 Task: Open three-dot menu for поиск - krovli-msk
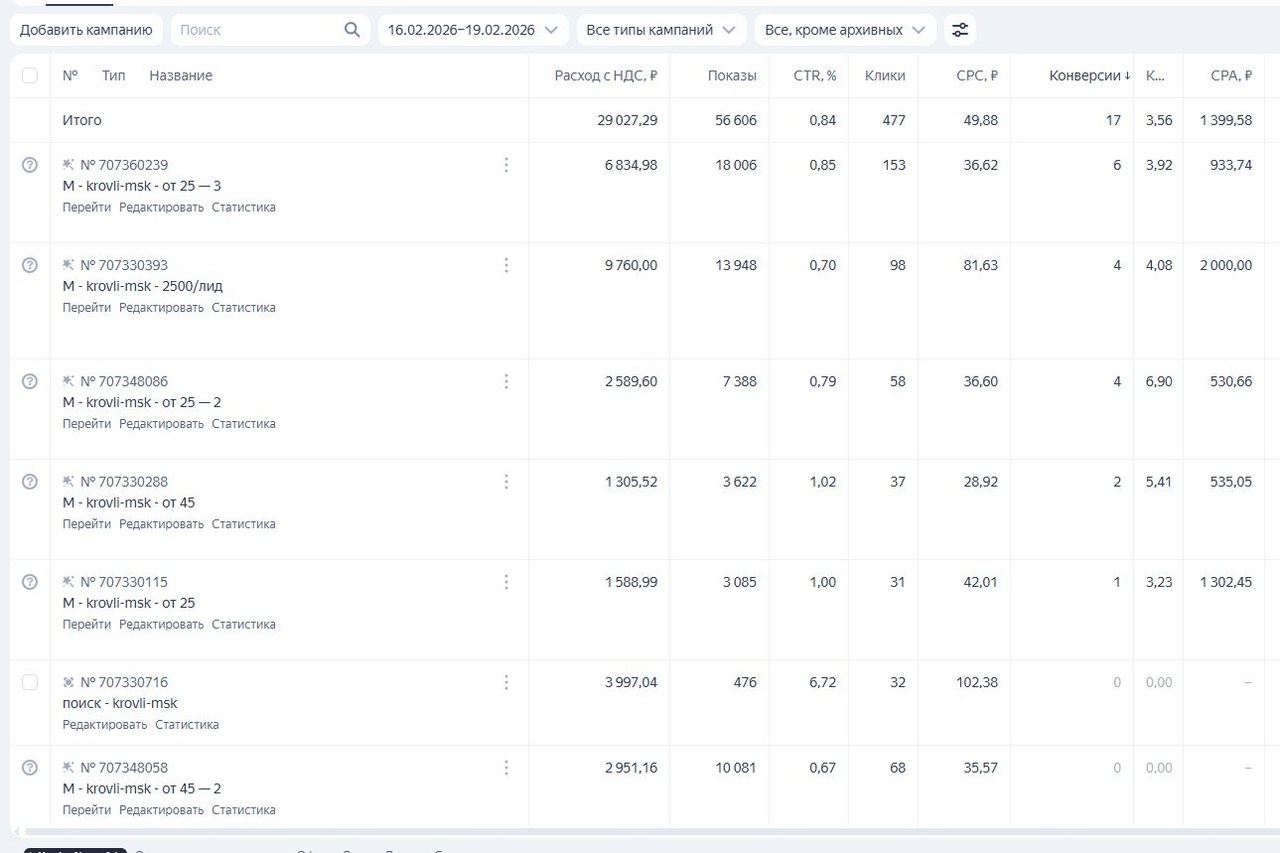click(506, 682)
